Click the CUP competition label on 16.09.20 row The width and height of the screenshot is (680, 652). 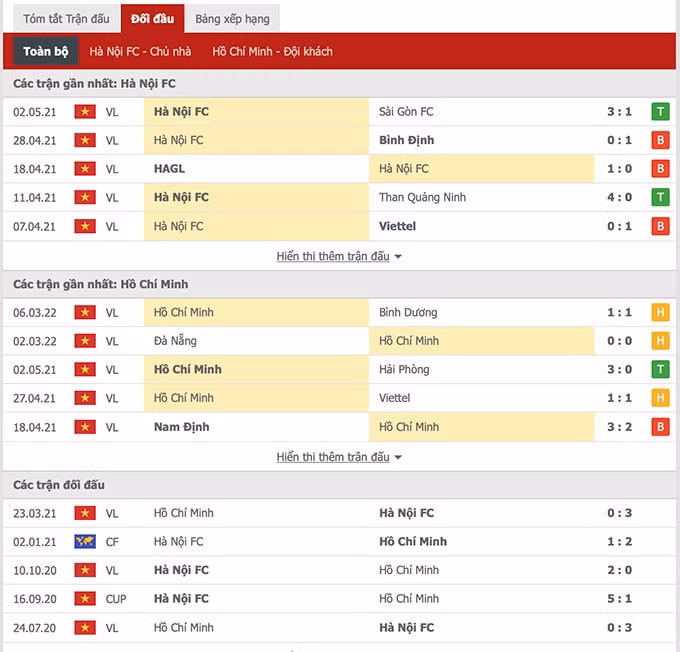pyautogui.click(x=116, y=599)
